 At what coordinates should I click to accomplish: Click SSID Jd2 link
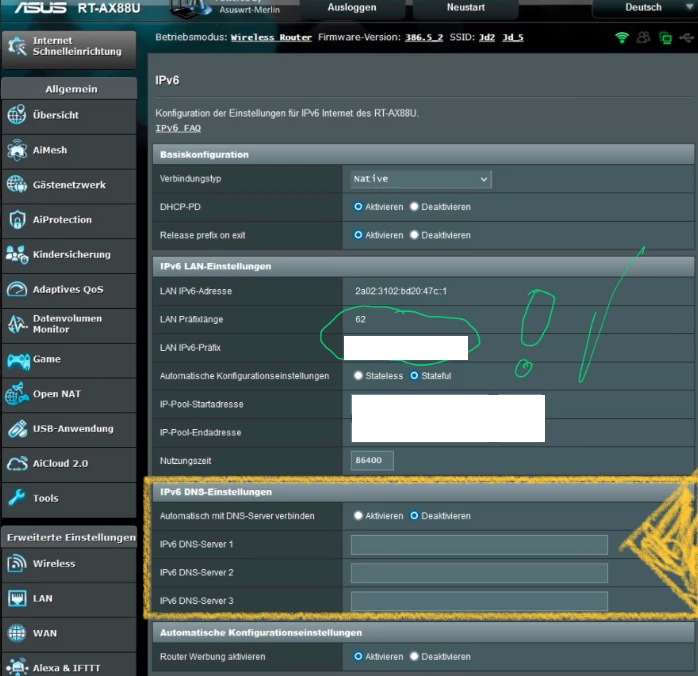tap(487, 37)
